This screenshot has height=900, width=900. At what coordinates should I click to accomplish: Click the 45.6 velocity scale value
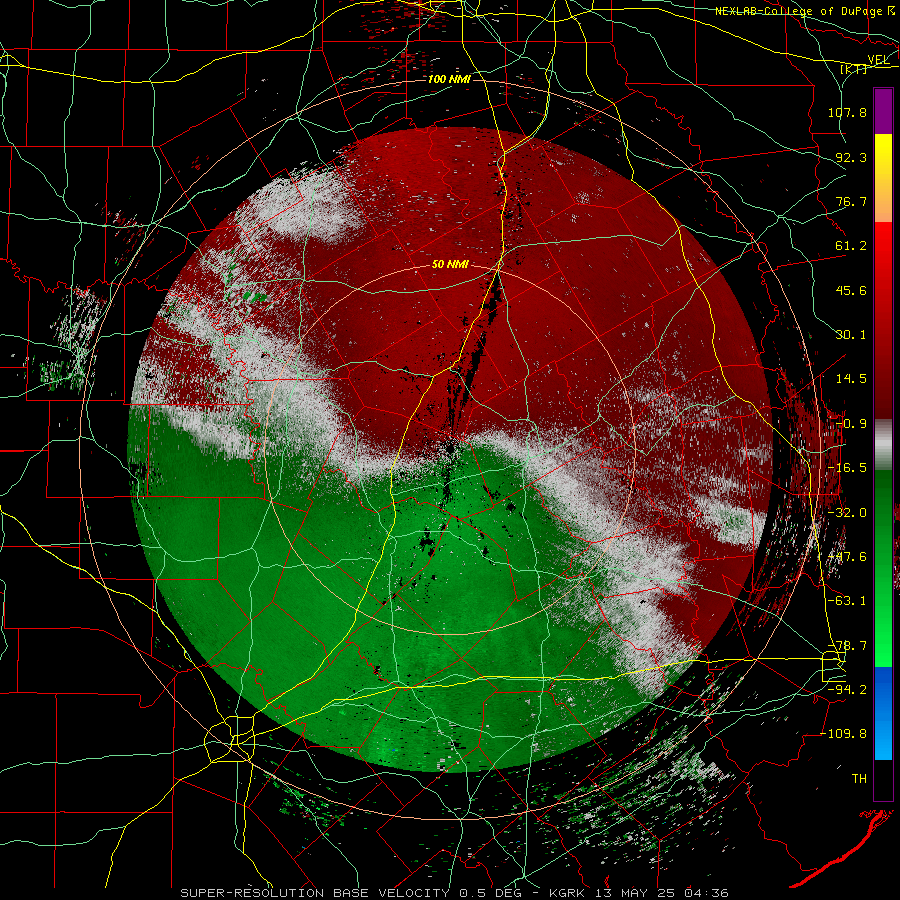(851, 290)
